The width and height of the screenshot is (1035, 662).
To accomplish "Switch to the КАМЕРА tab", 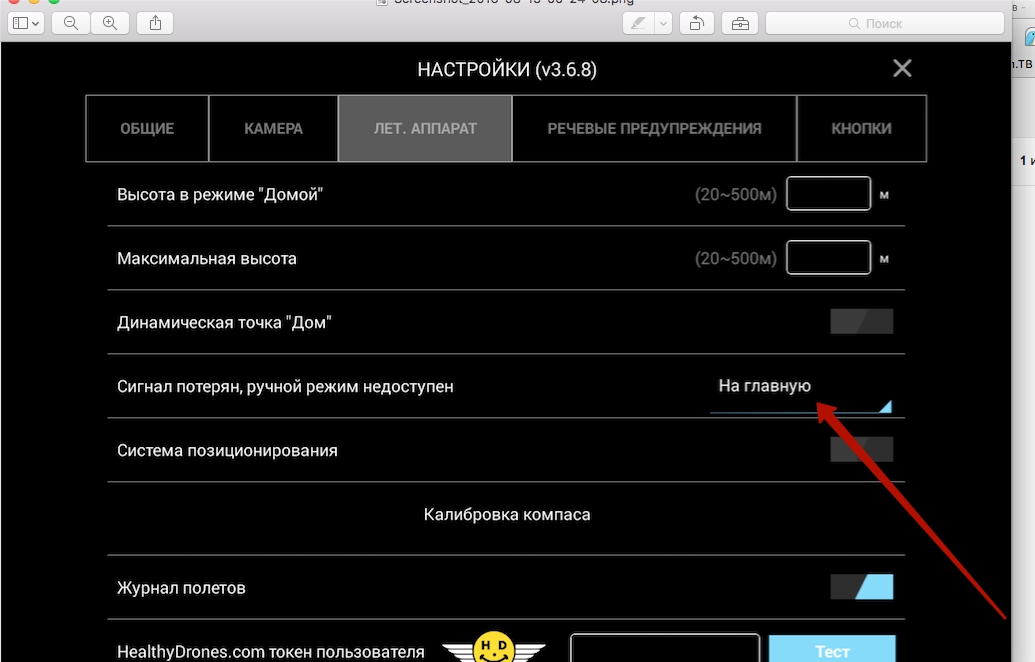I will (x=273, y=128).
